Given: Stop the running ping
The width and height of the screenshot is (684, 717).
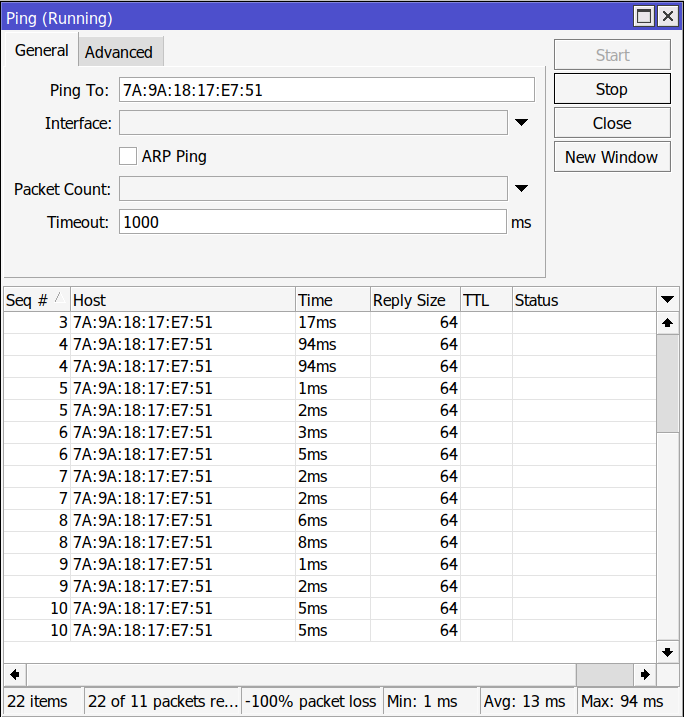Looking at the screenshot, I should pos(611,89).
